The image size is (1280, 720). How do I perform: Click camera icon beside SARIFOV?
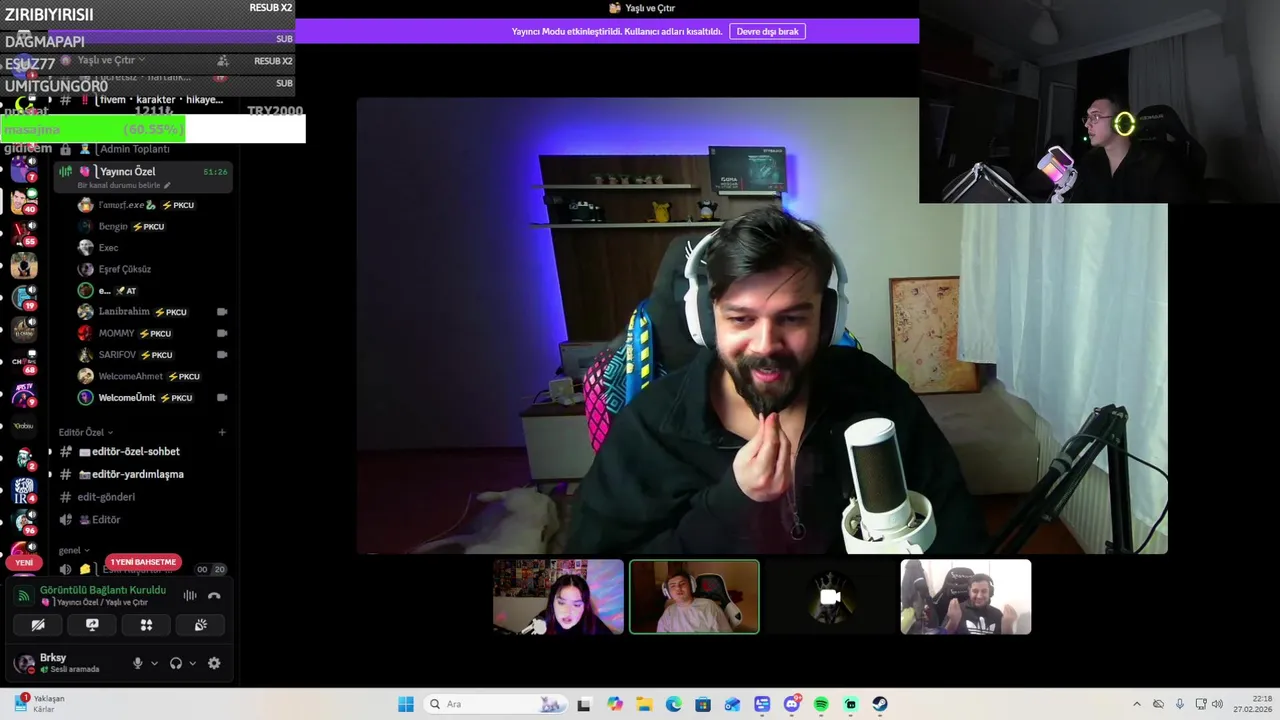click(222, 354)
